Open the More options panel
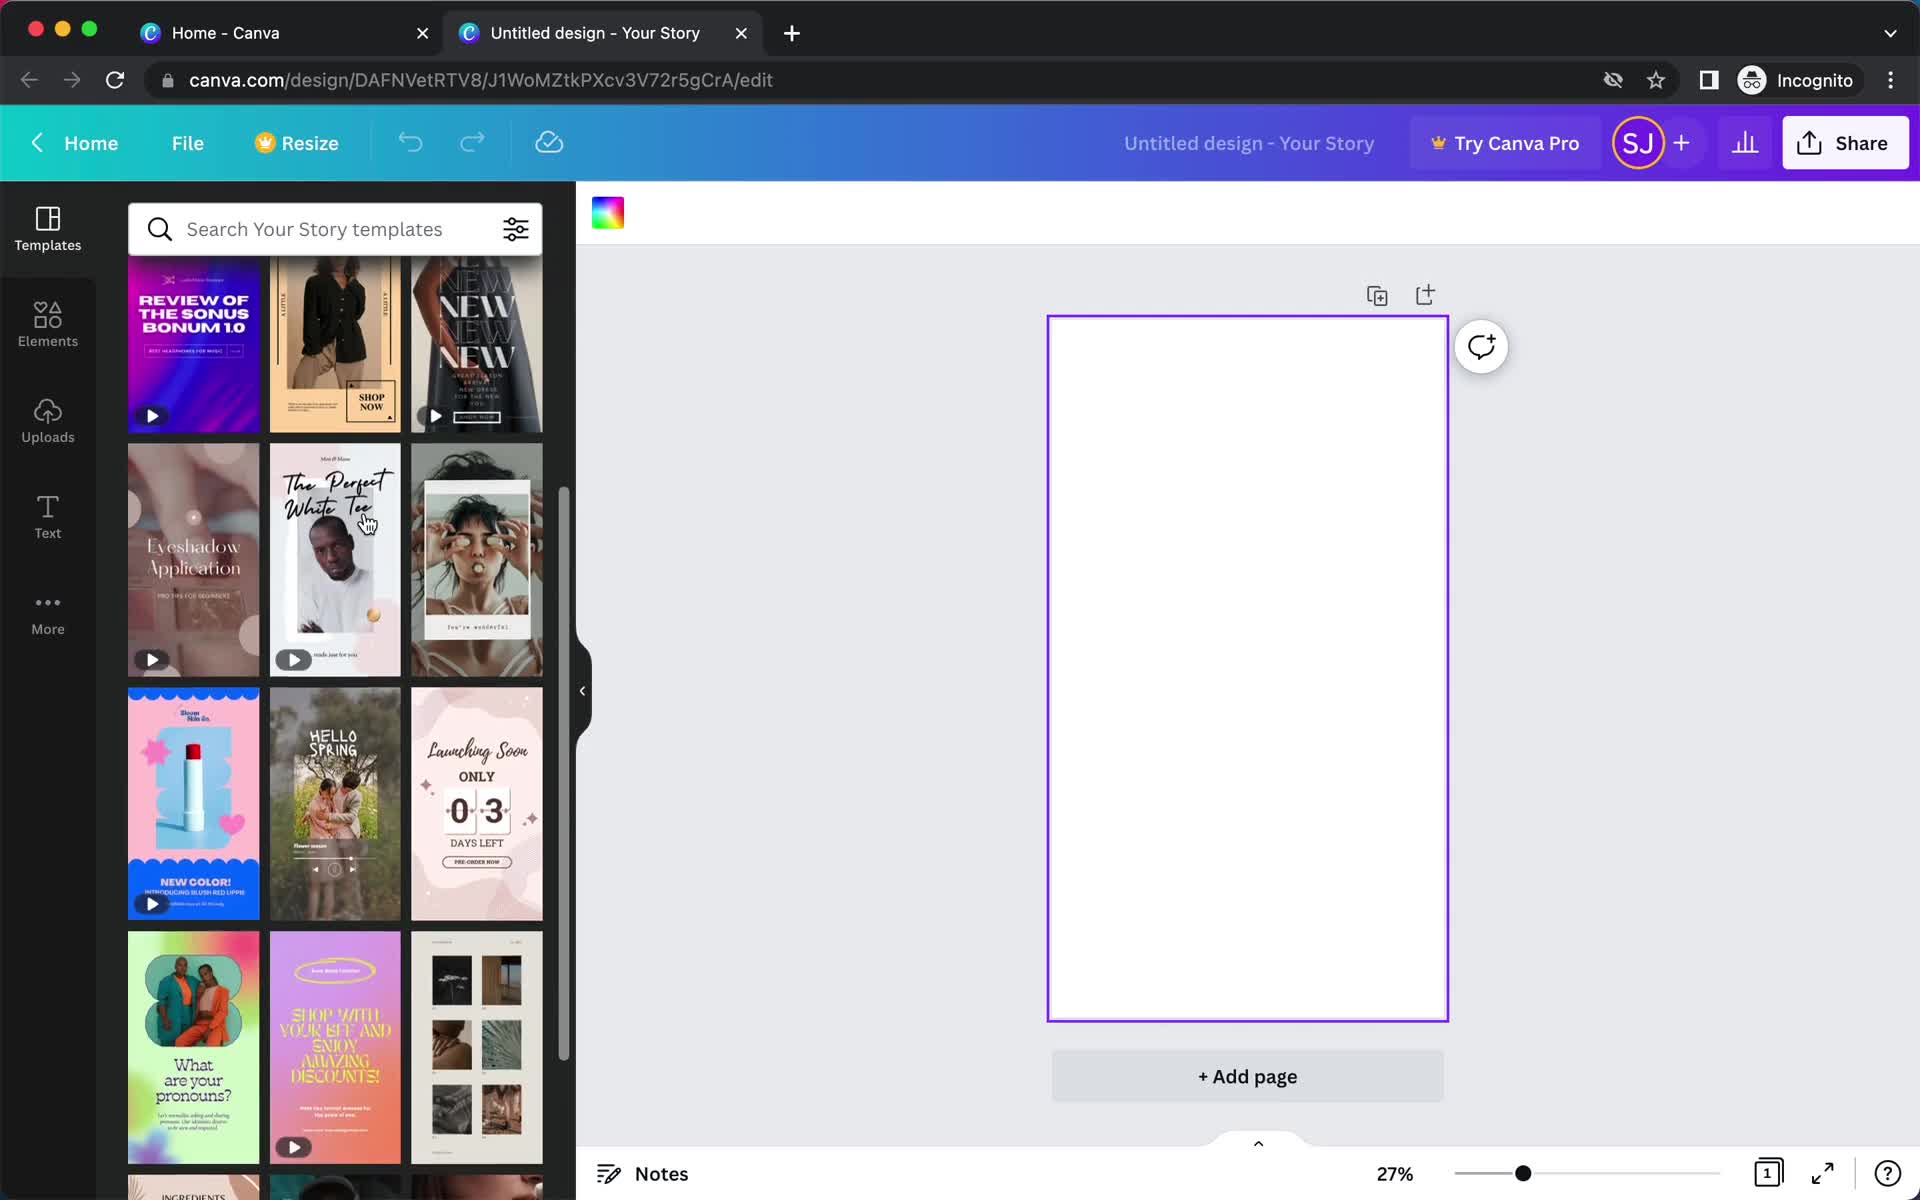This screenshot has height=1200, width=1920. point(48,613)
